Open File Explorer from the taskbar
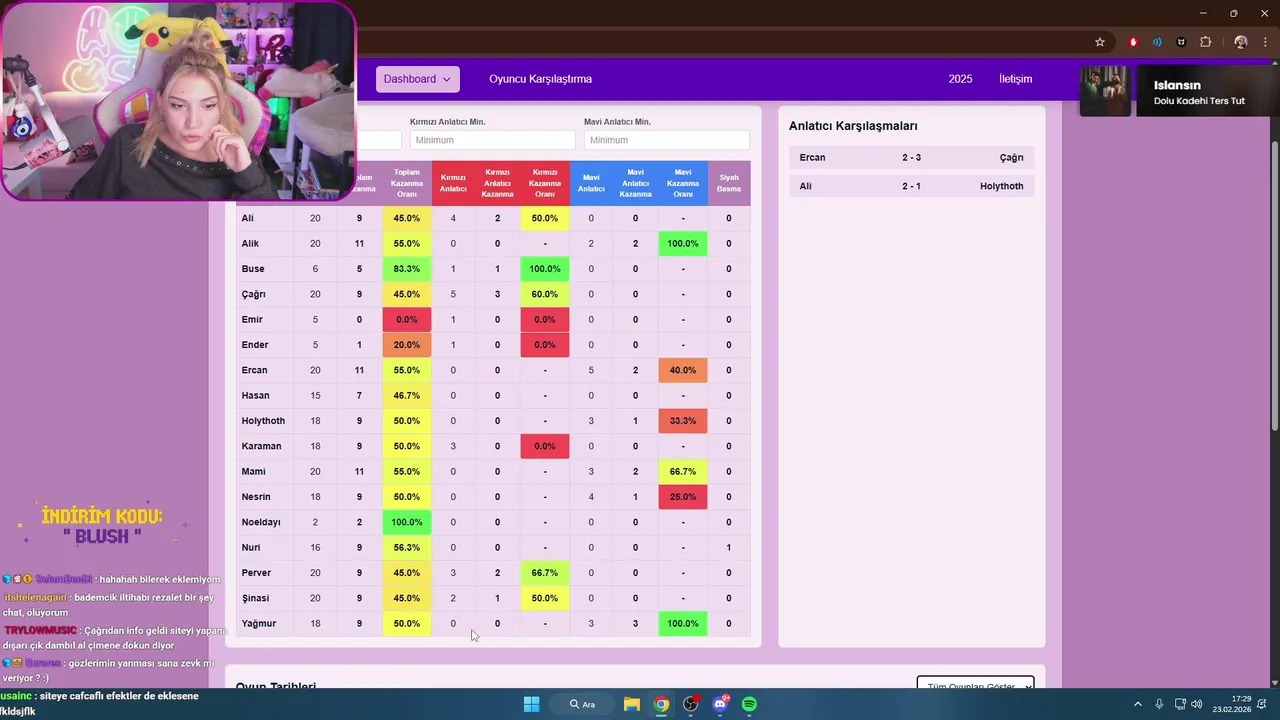The height and width of the screenshot is (720, 1280). (x=632, y=704)
